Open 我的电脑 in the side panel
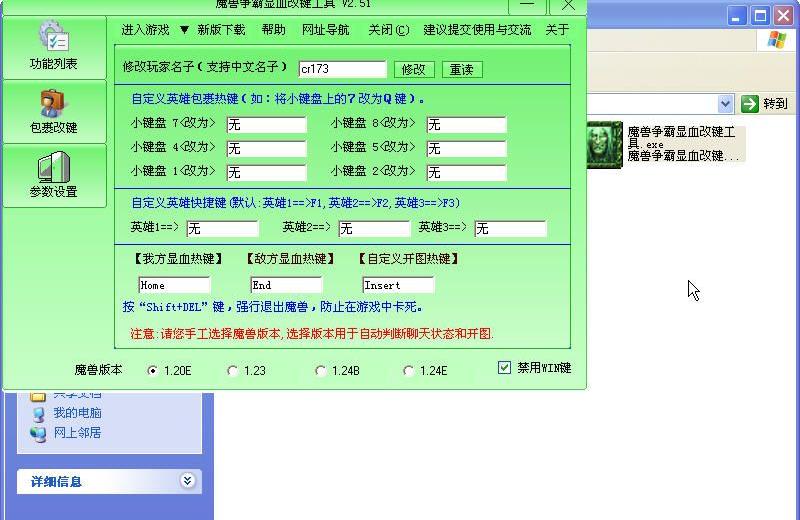Screen dimensions: 800x520 tap(77, 413)
